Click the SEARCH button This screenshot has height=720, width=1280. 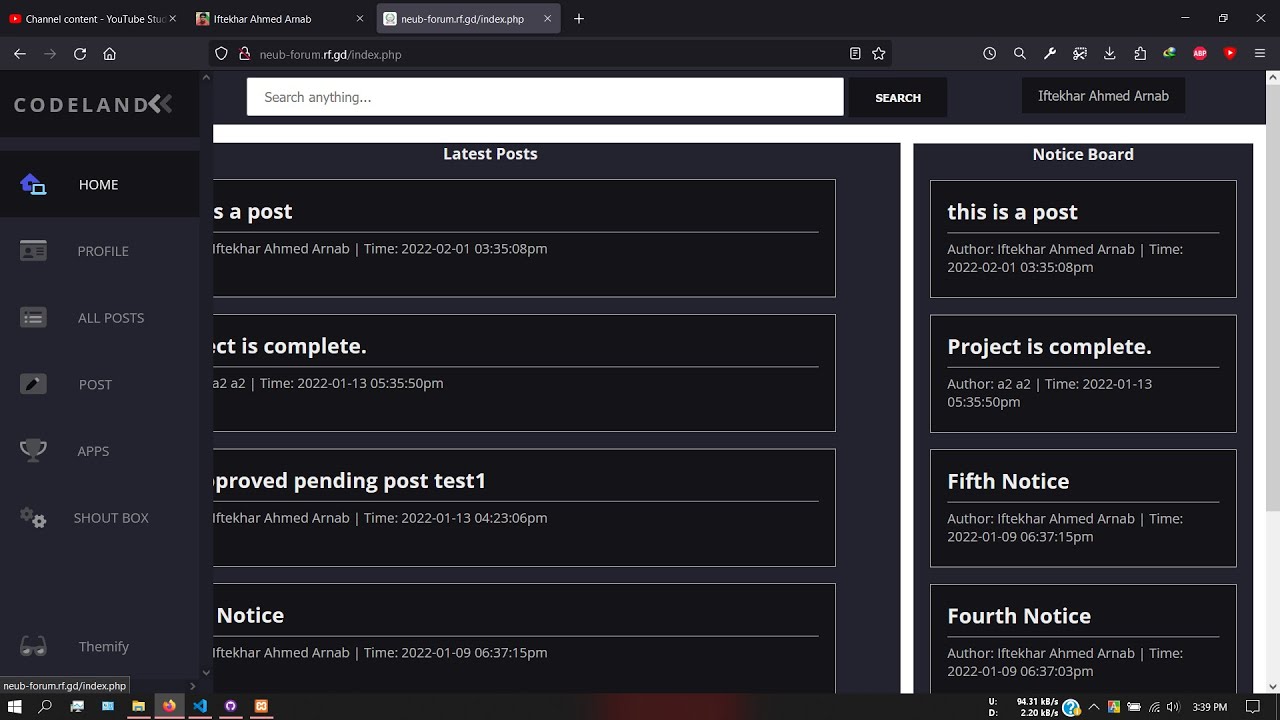pyautogui.click(x=898, y=97)
